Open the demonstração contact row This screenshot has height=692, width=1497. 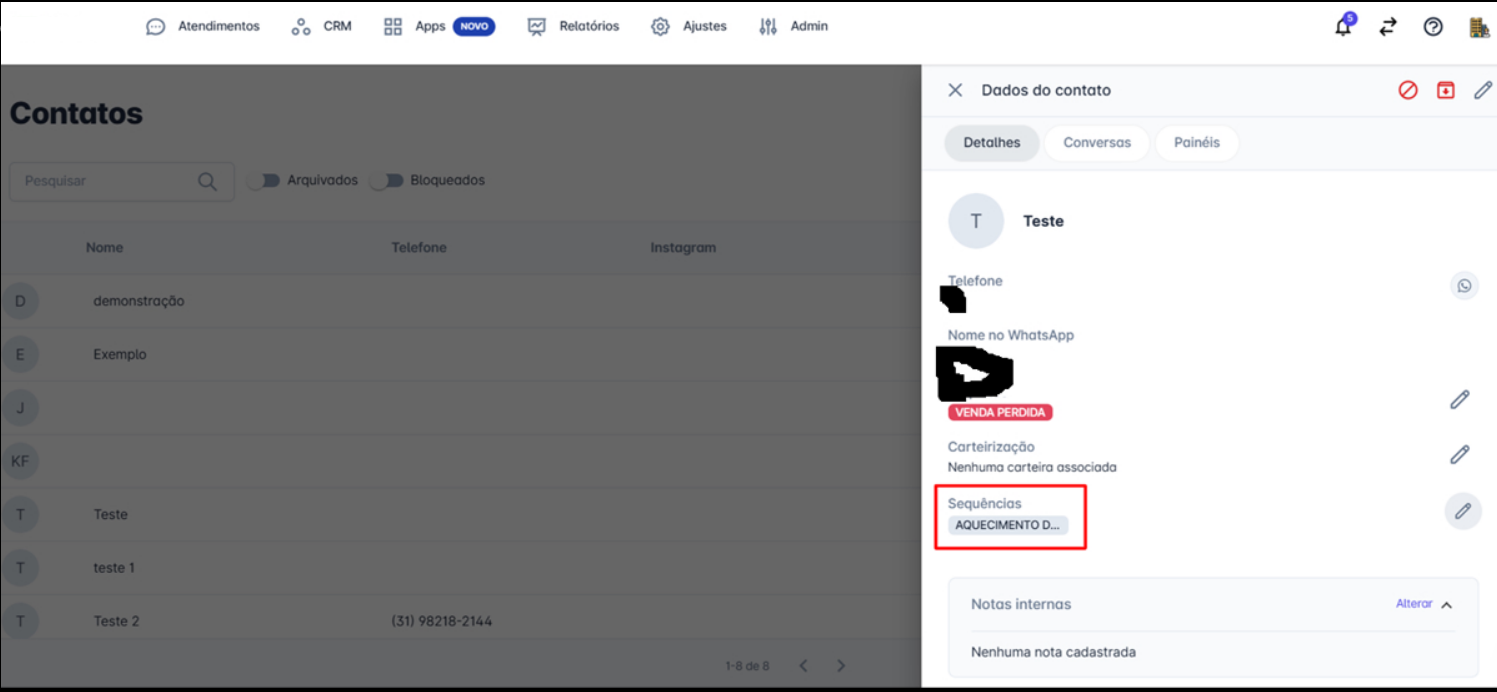pos(460,301)
